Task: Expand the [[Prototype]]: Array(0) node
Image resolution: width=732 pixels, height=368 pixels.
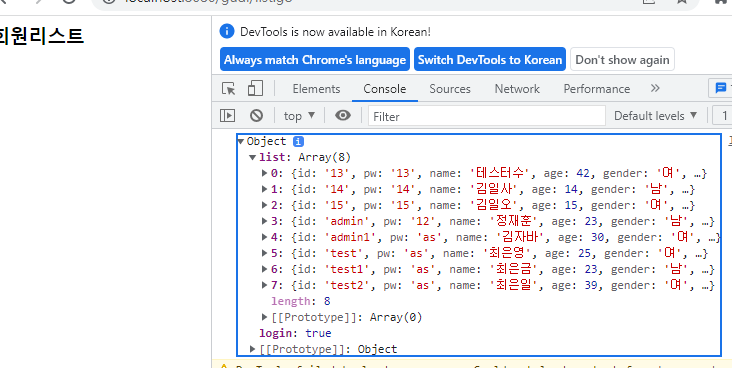Action: click(x=265, y=318)
